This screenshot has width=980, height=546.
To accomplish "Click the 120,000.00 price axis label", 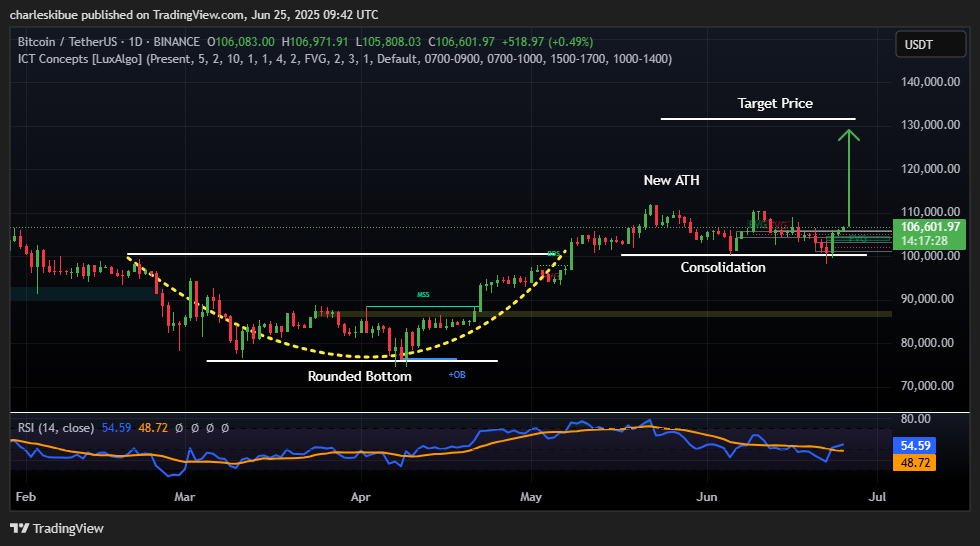I will (930, 169).
